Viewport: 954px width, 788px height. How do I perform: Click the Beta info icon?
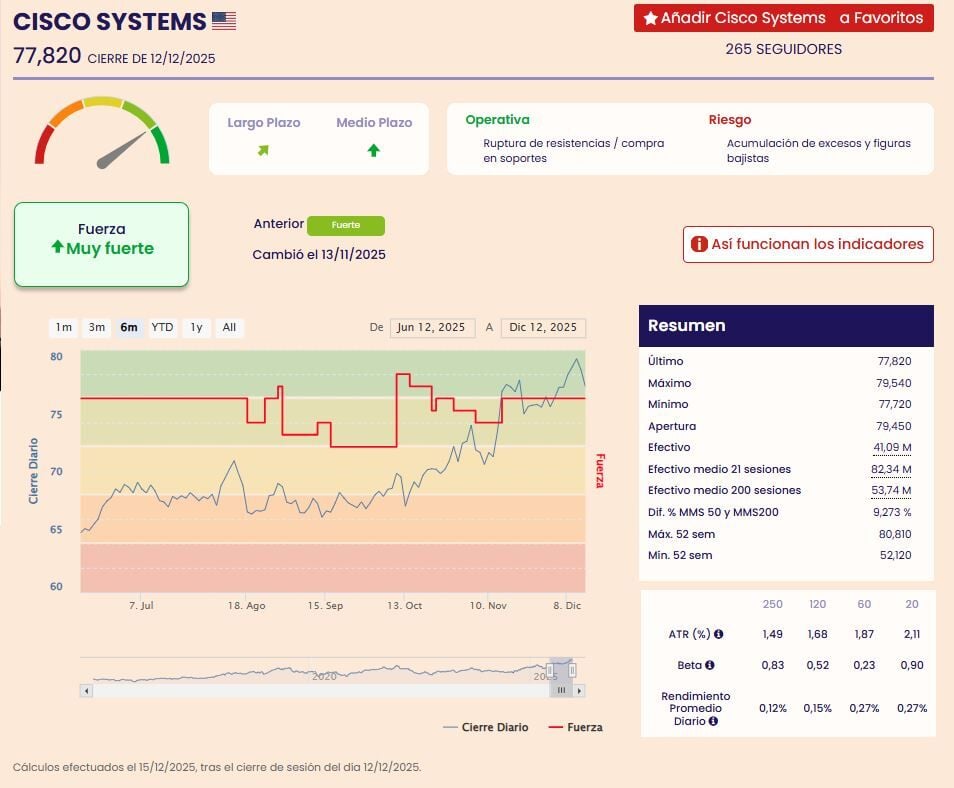pyautogui.click(x=710, y=665)
